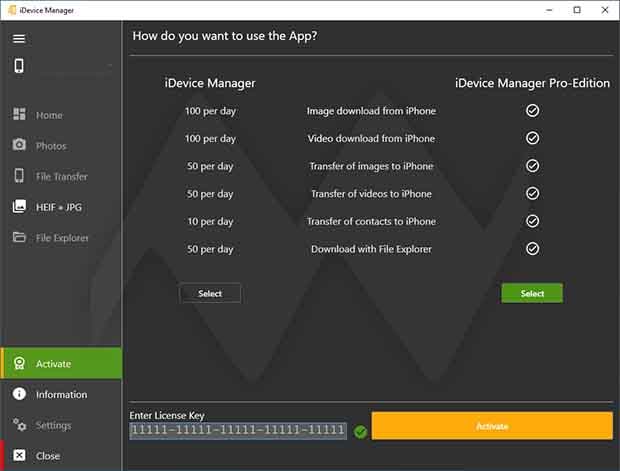Click into the license key field

238,431
